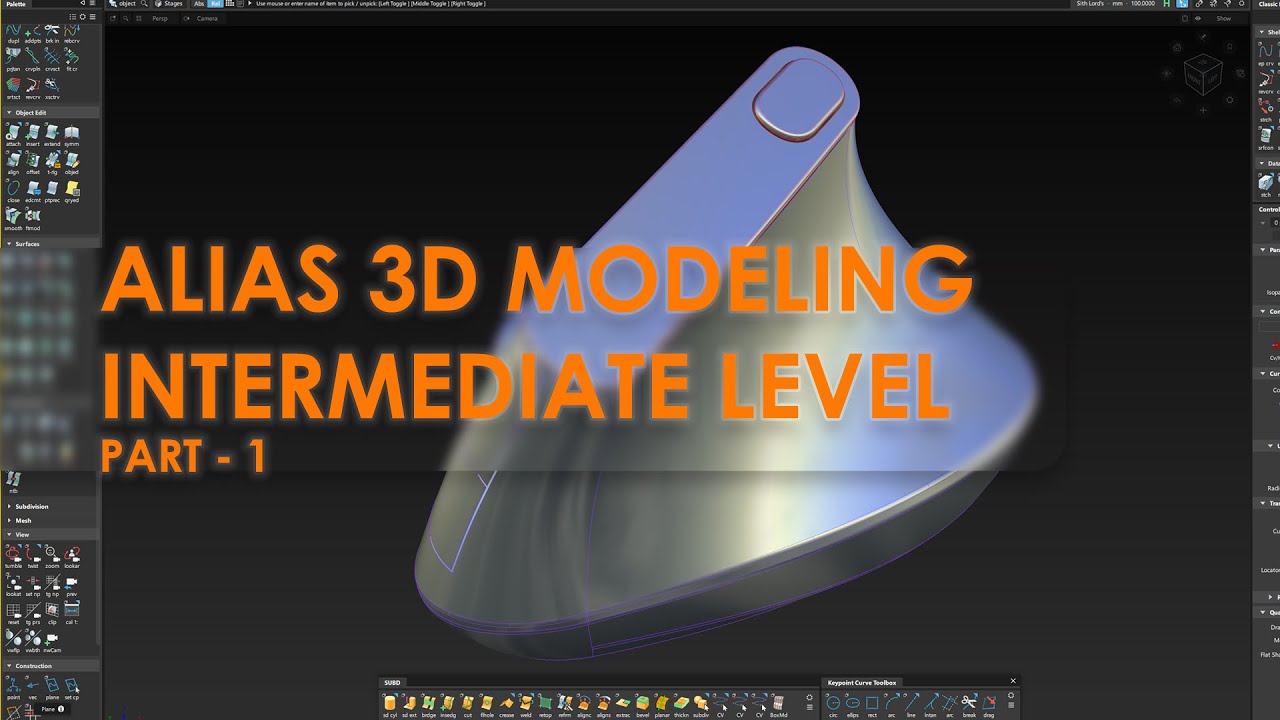Open SUBD shelf settings gear
This screenshot has width=1280, height=720.
[x=810, y=696]
